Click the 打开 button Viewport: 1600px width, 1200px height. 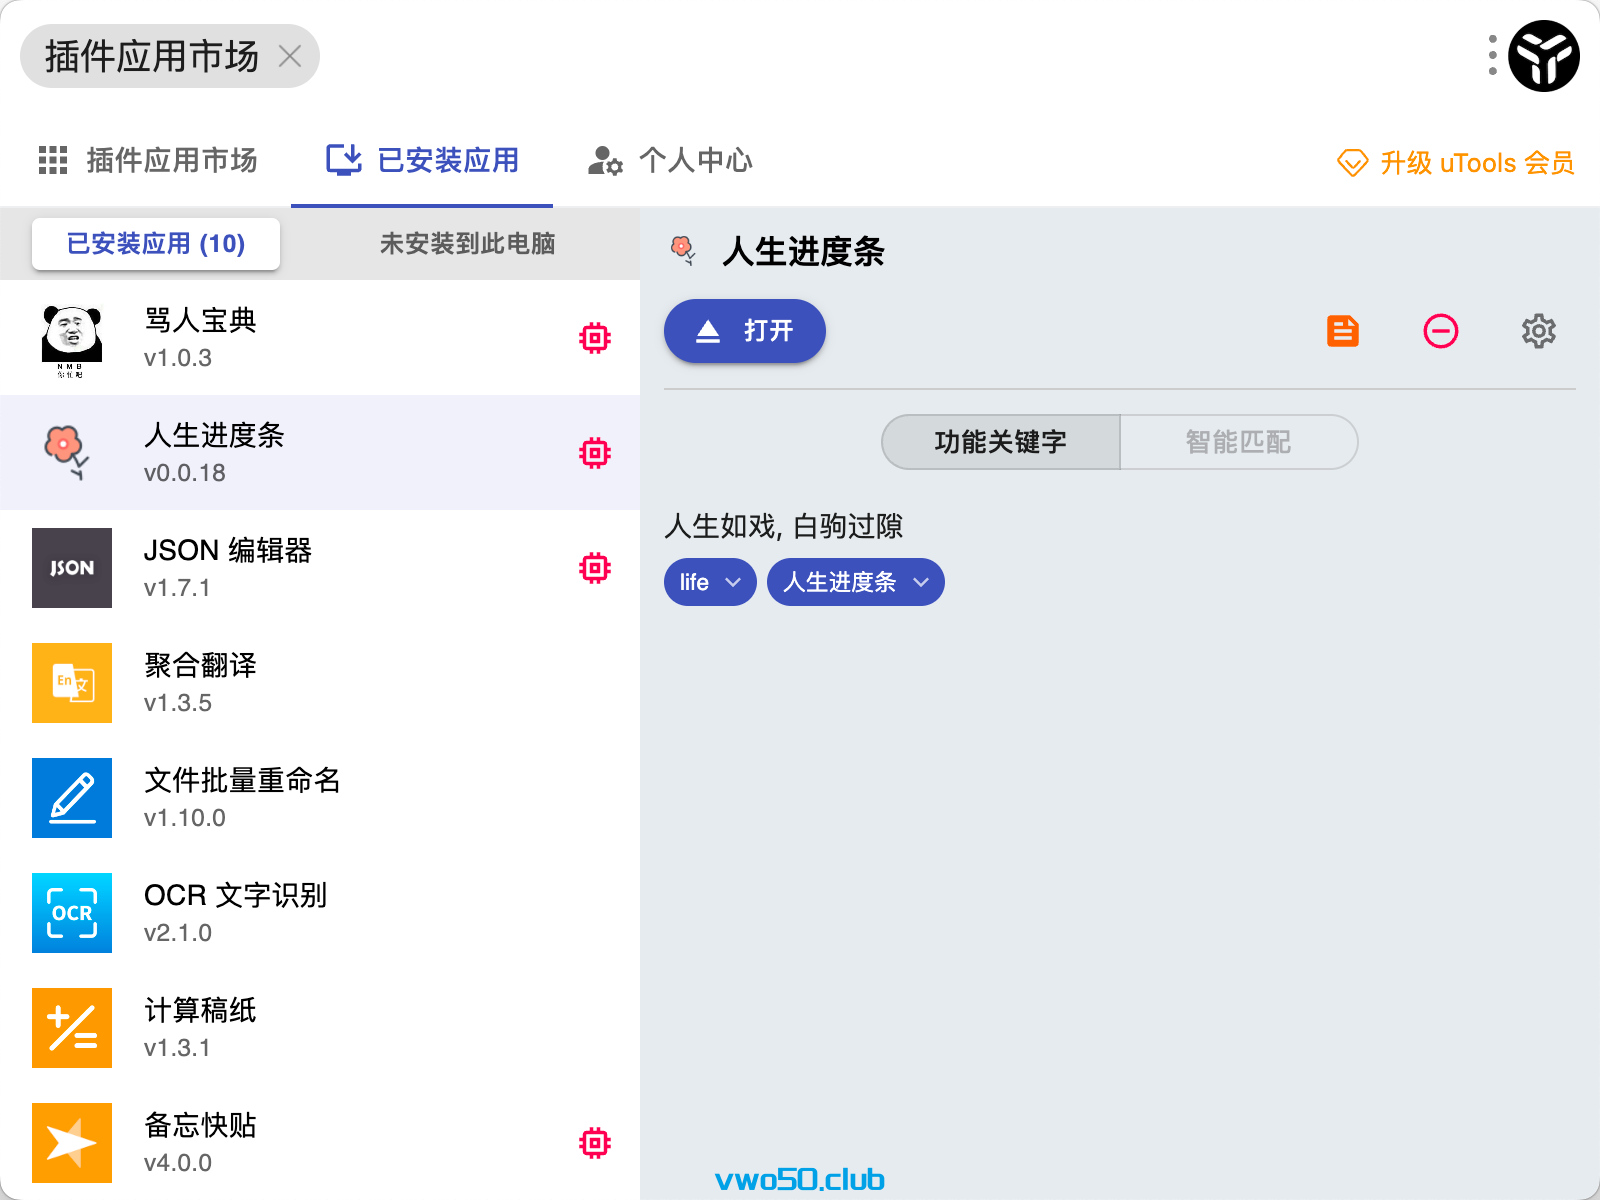pos(745,331)
